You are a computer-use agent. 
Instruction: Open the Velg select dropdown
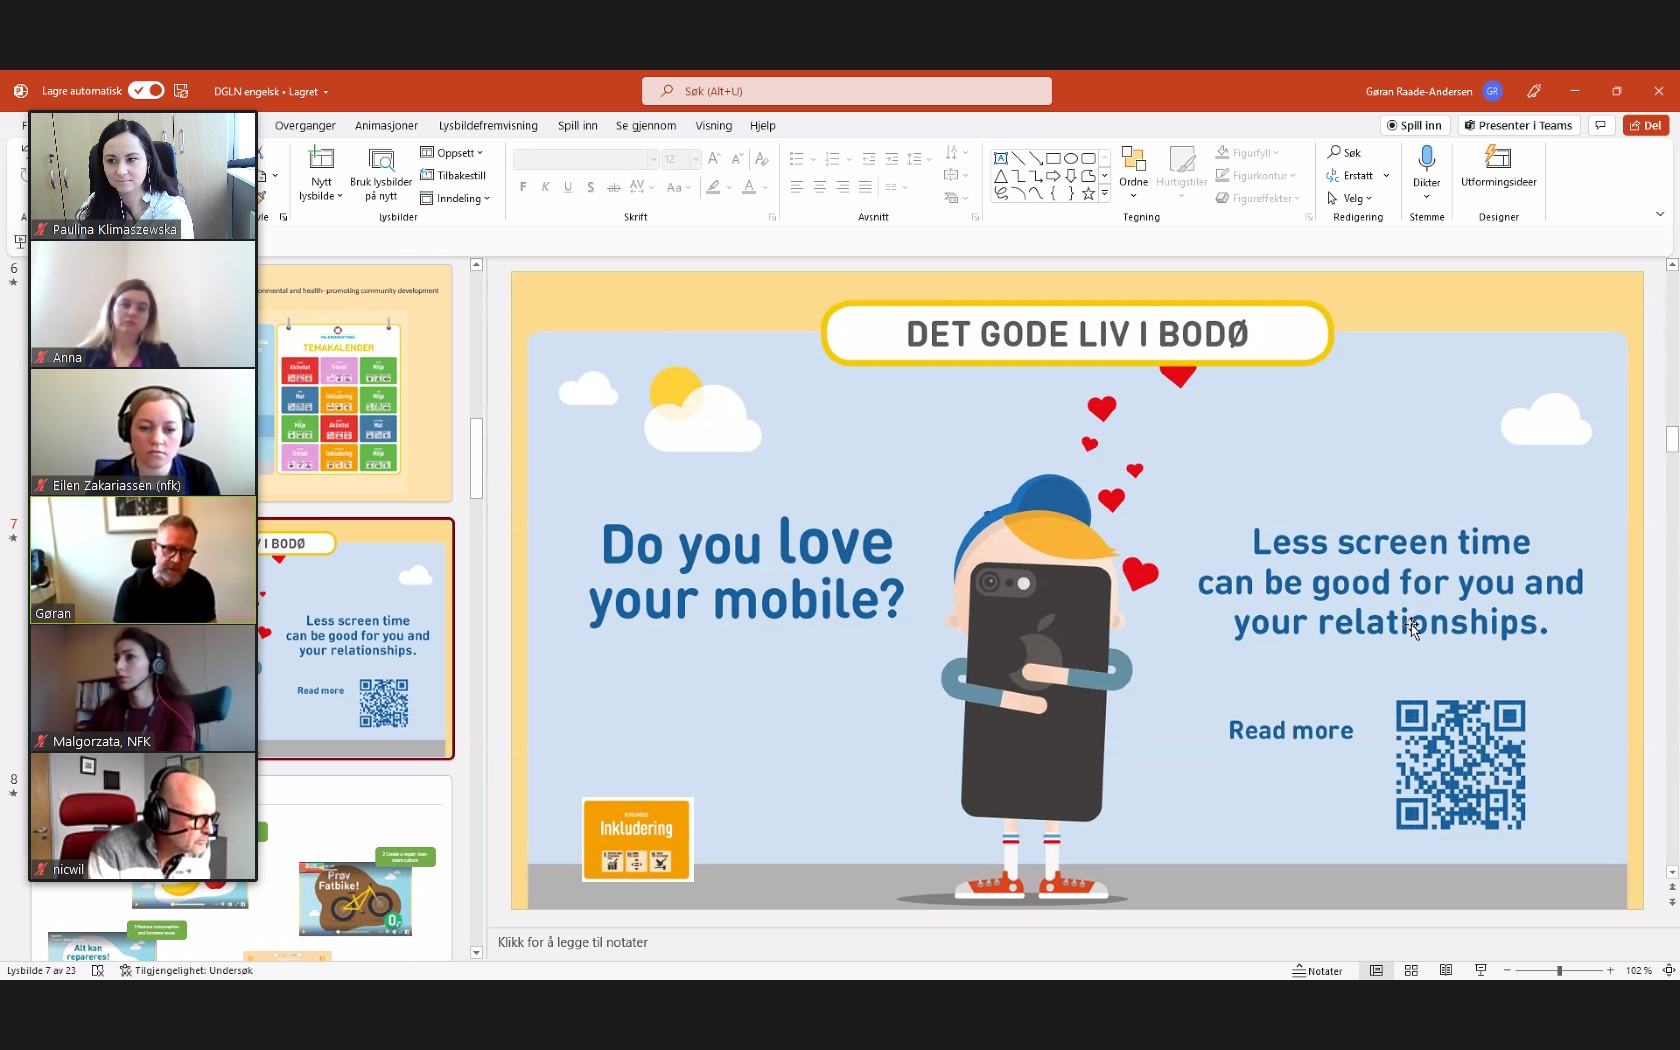1350,198
